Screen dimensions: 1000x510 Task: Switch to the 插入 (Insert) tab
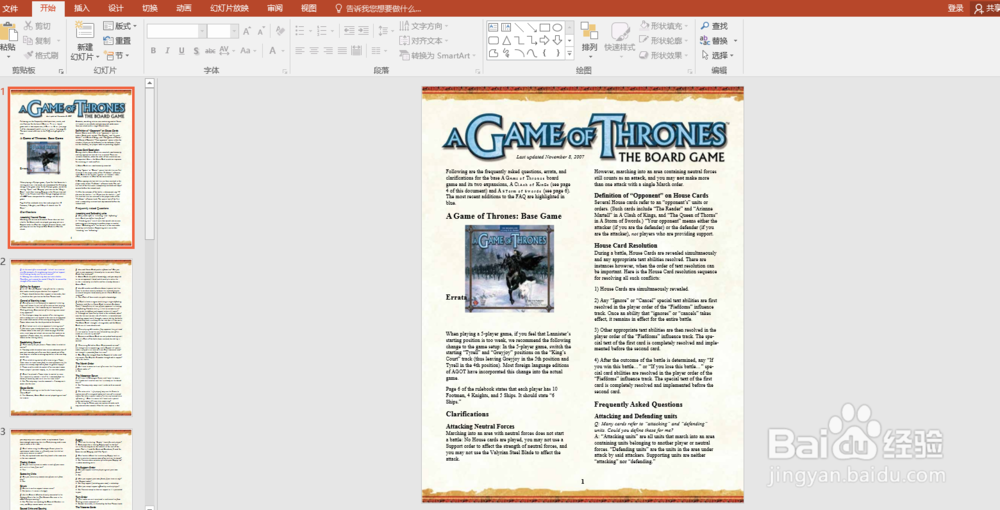click(x=82, y=8)
